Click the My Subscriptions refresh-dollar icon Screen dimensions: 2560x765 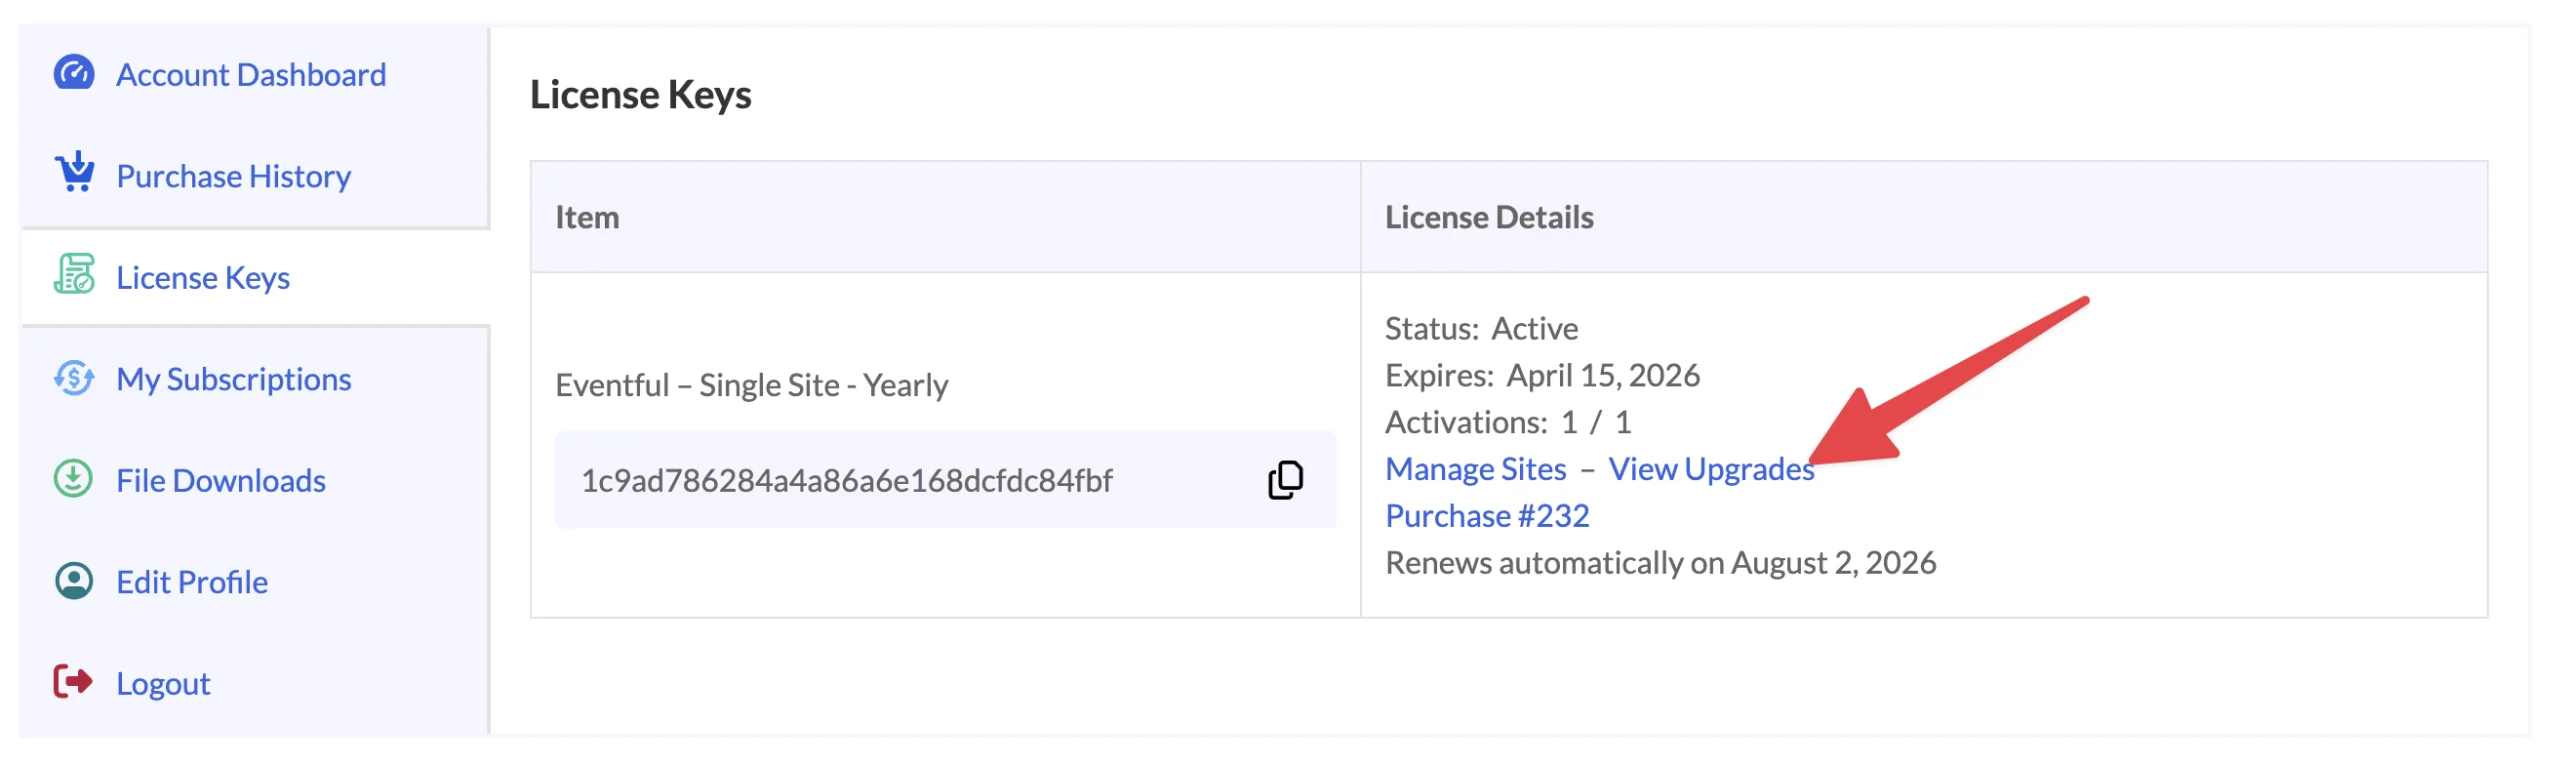tap(74, 379)
